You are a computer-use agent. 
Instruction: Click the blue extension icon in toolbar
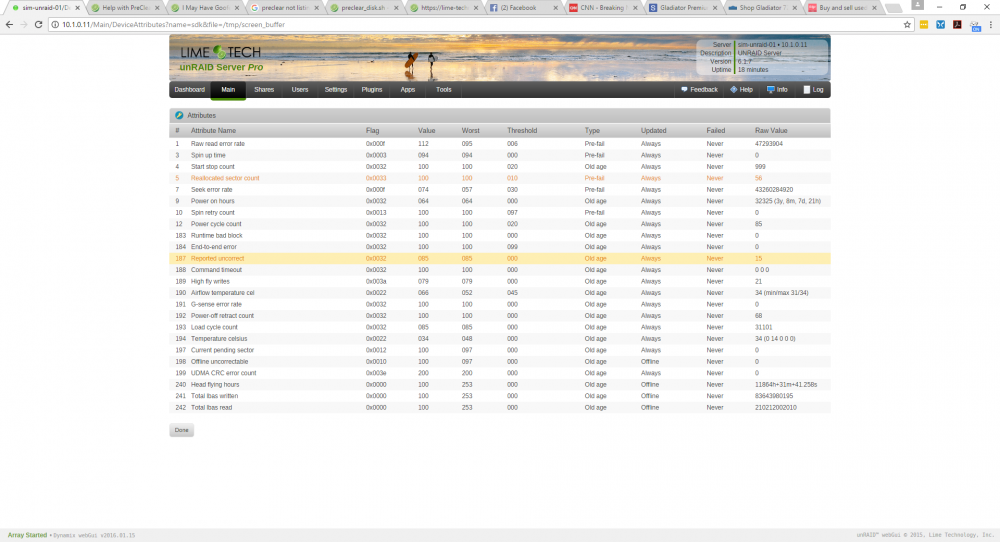click(x=941, y=24)
